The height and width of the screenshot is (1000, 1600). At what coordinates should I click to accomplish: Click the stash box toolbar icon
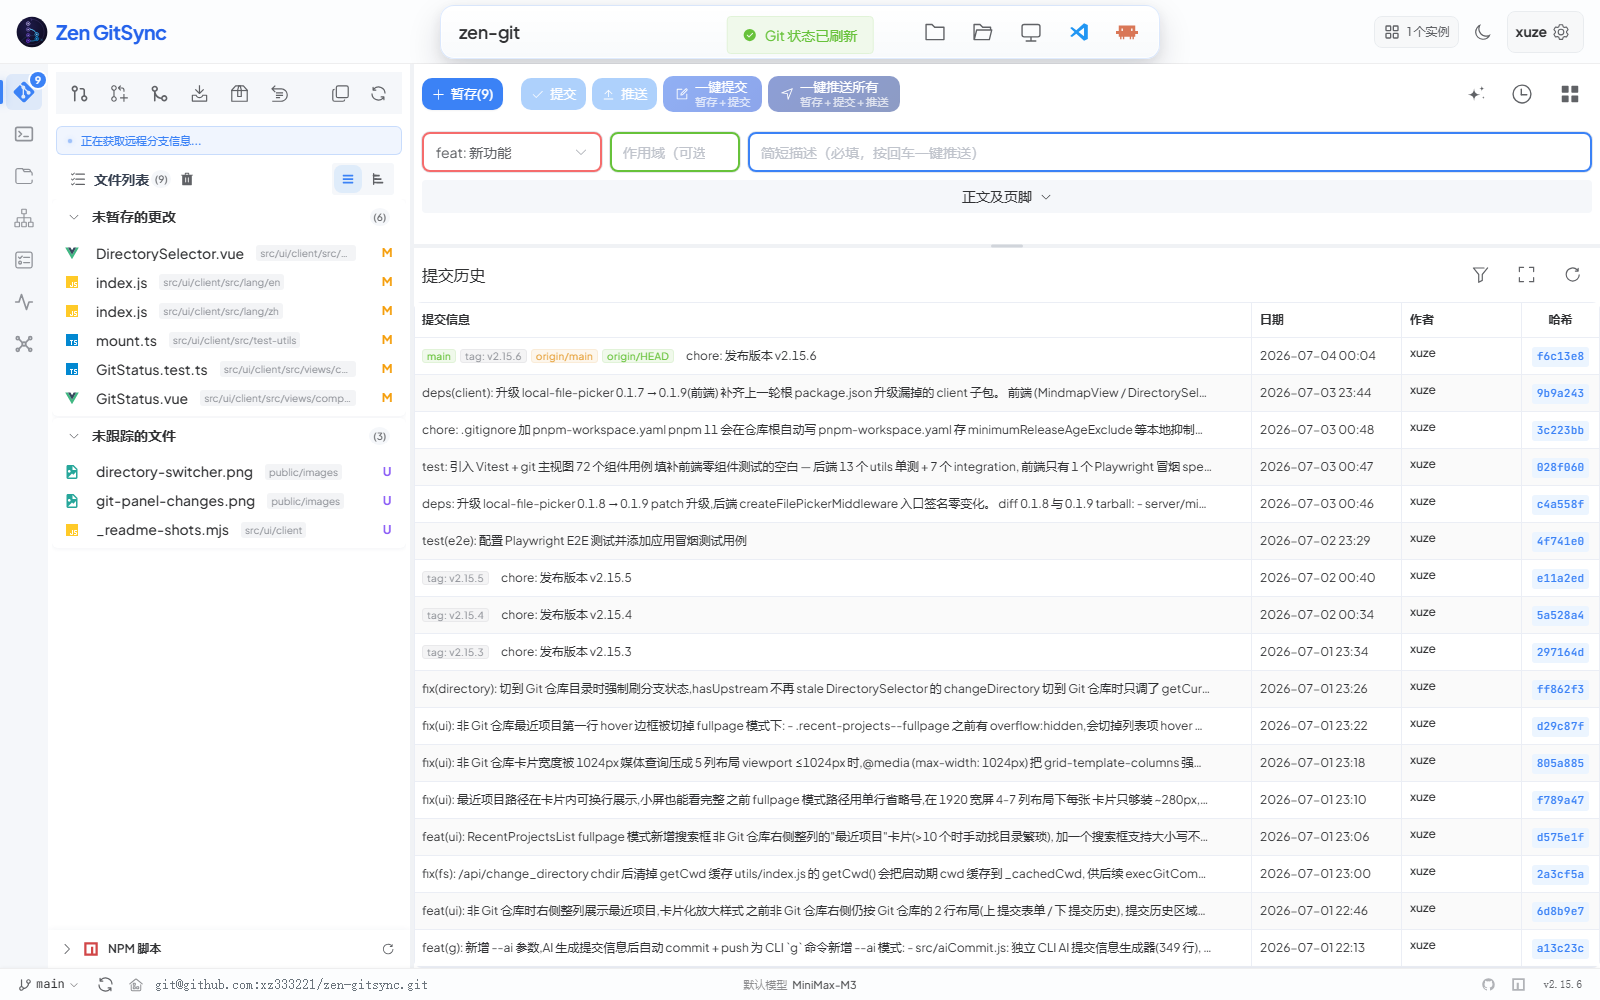click(x=239, y=93)
